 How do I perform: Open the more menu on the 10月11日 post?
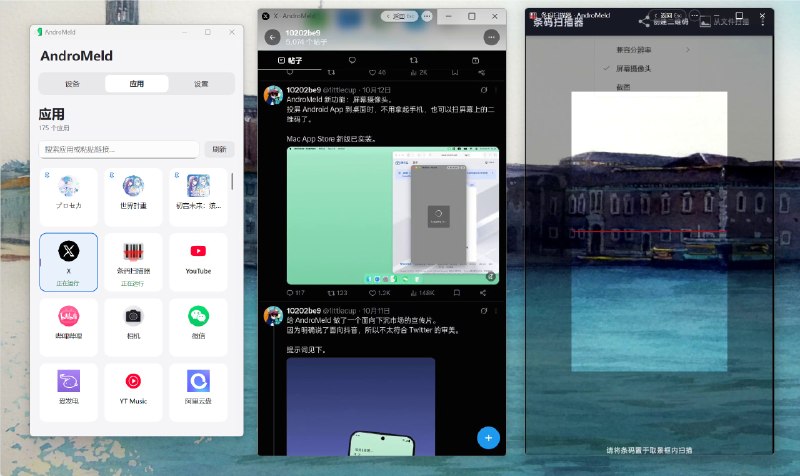coord(496,311)
